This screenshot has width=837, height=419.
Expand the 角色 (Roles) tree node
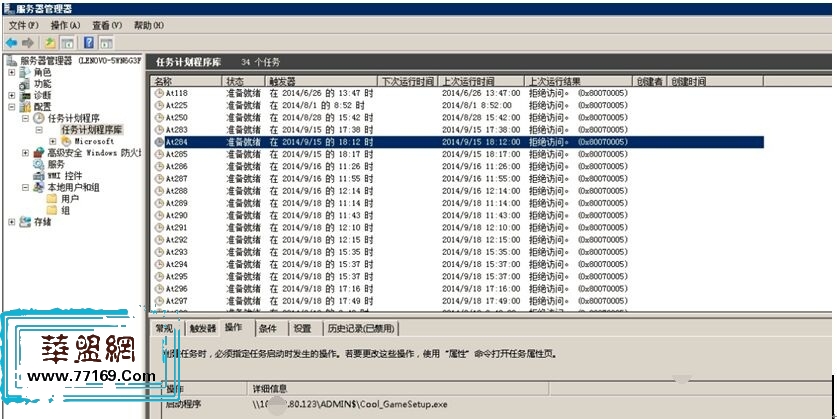(12, 73)
